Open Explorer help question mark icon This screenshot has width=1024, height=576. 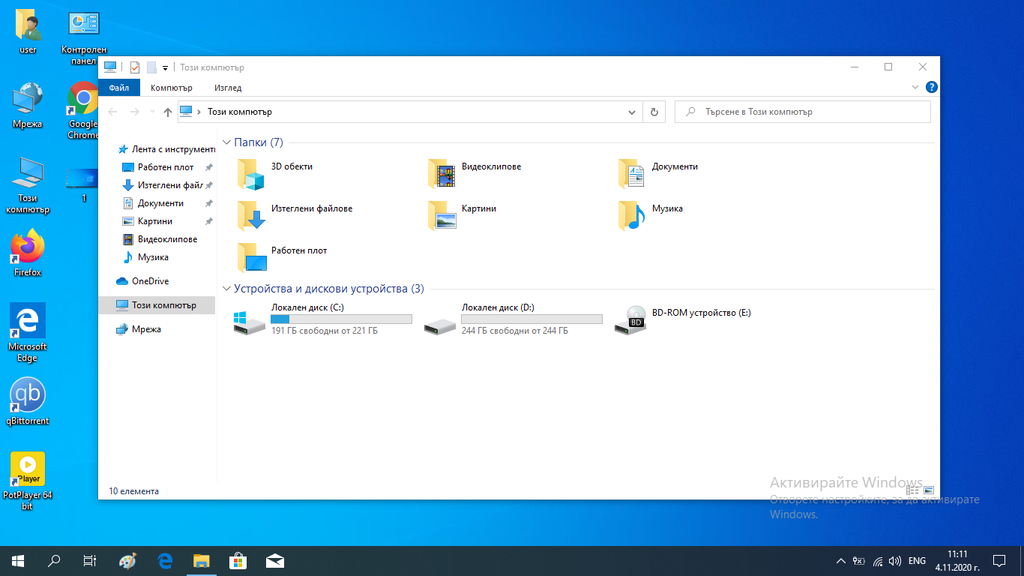coord(931,87)
